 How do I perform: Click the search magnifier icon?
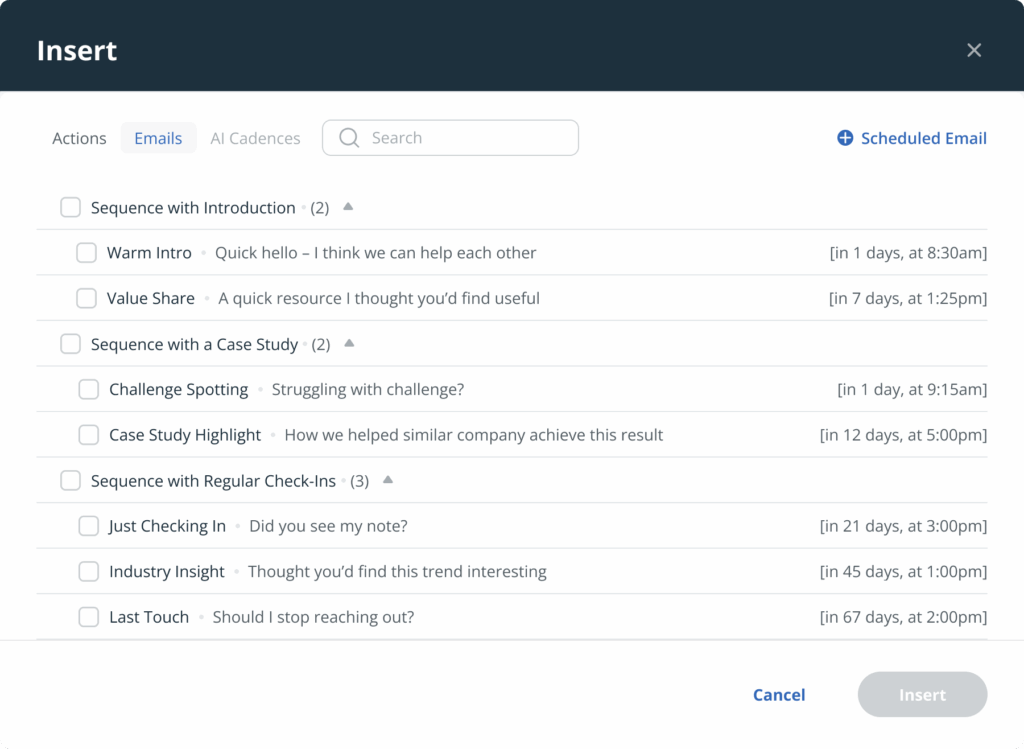(348, 137)
